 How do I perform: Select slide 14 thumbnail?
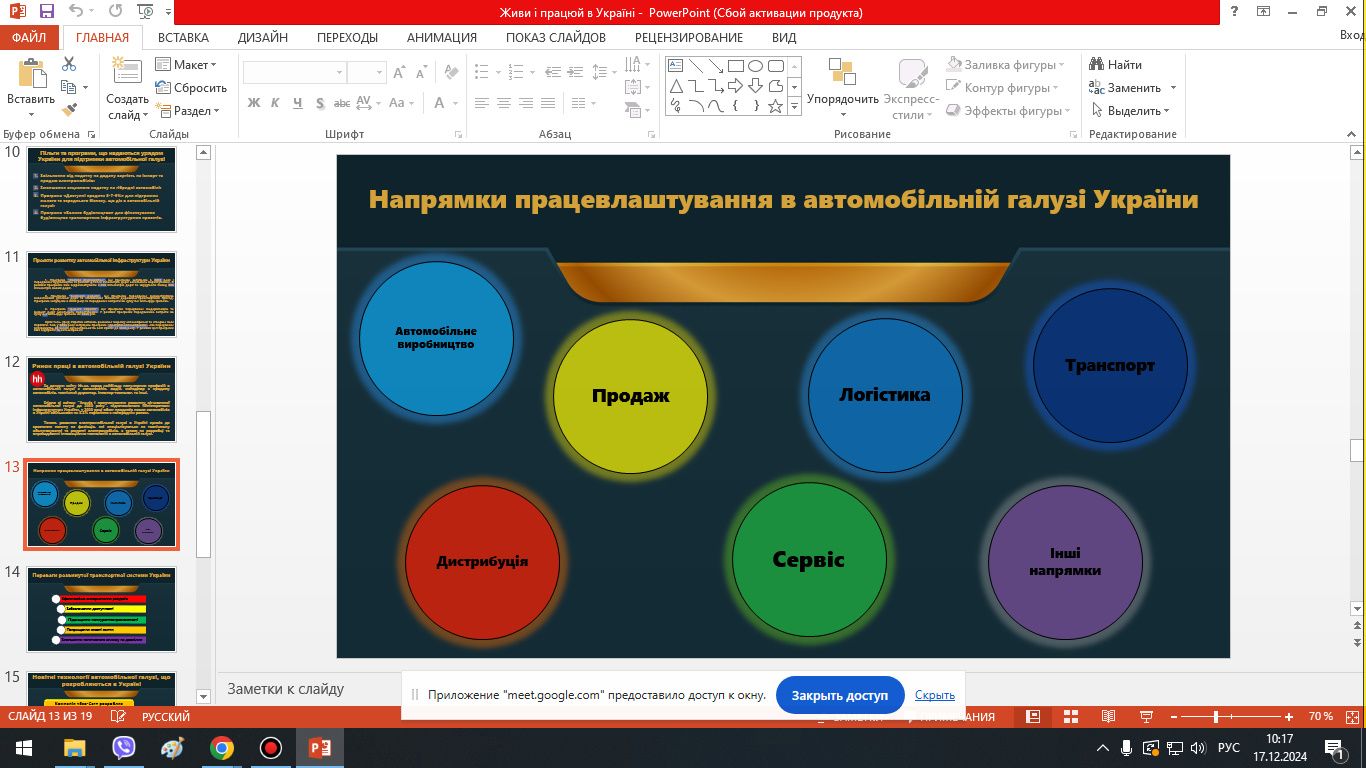(x=101, y=609)
